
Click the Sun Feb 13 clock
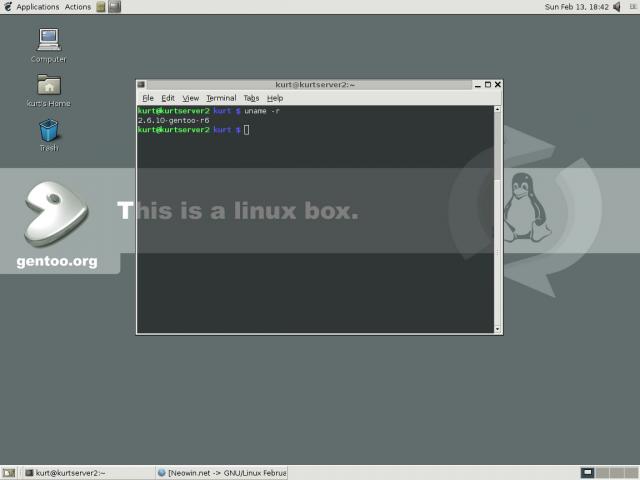click(576, 7)
